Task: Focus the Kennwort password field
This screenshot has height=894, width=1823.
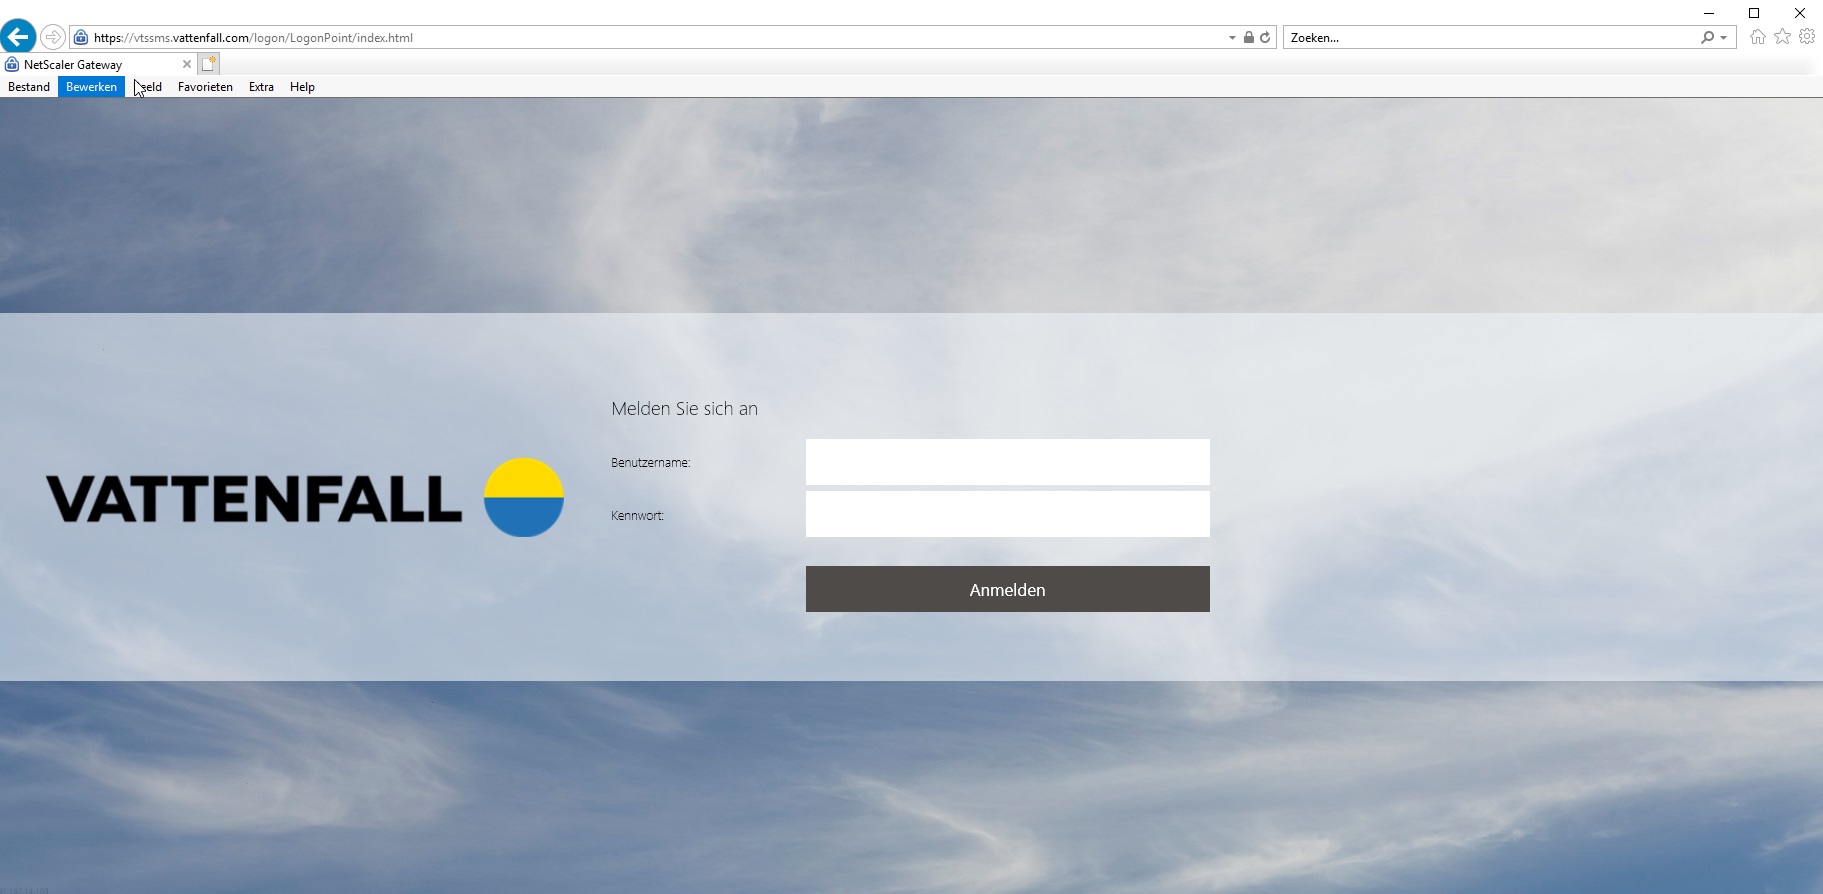Action: point(1007,514)
